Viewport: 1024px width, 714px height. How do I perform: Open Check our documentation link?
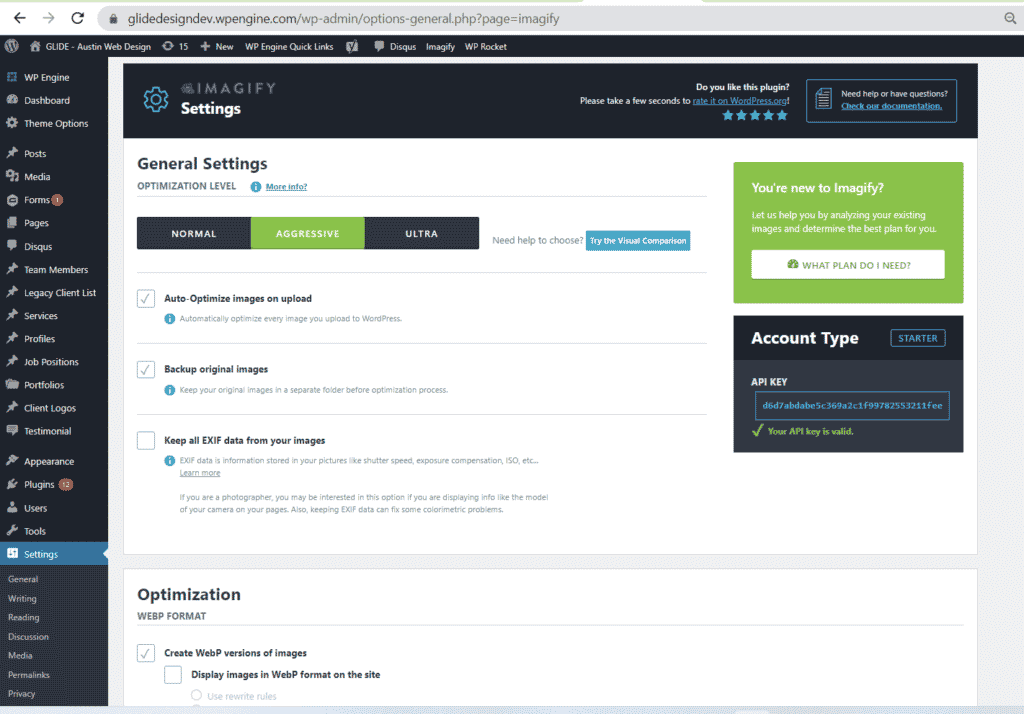(891, 106)
